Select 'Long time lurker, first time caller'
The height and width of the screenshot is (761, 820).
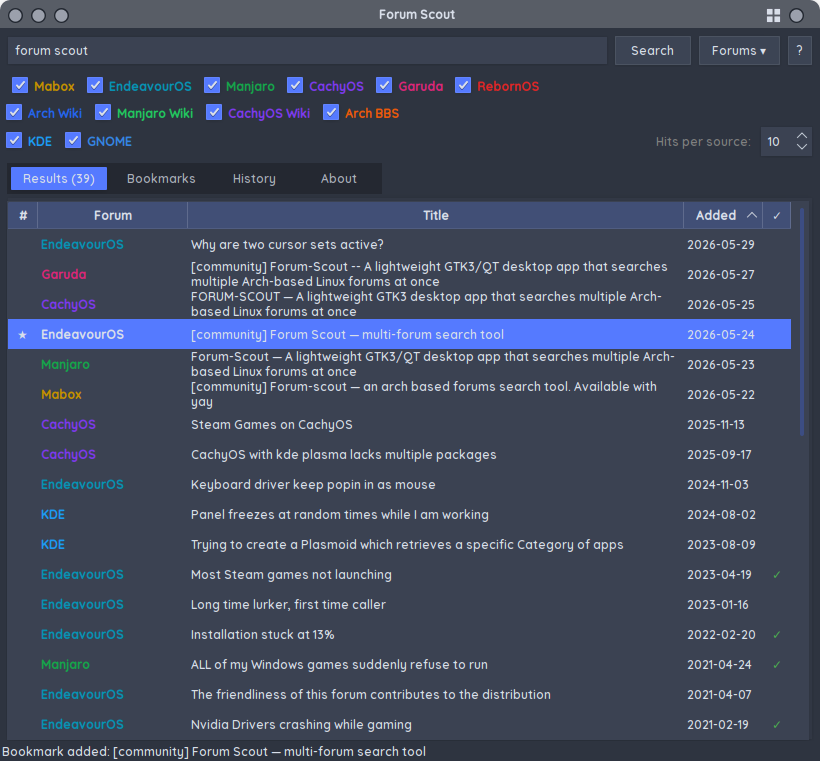(x=399, y=605)
